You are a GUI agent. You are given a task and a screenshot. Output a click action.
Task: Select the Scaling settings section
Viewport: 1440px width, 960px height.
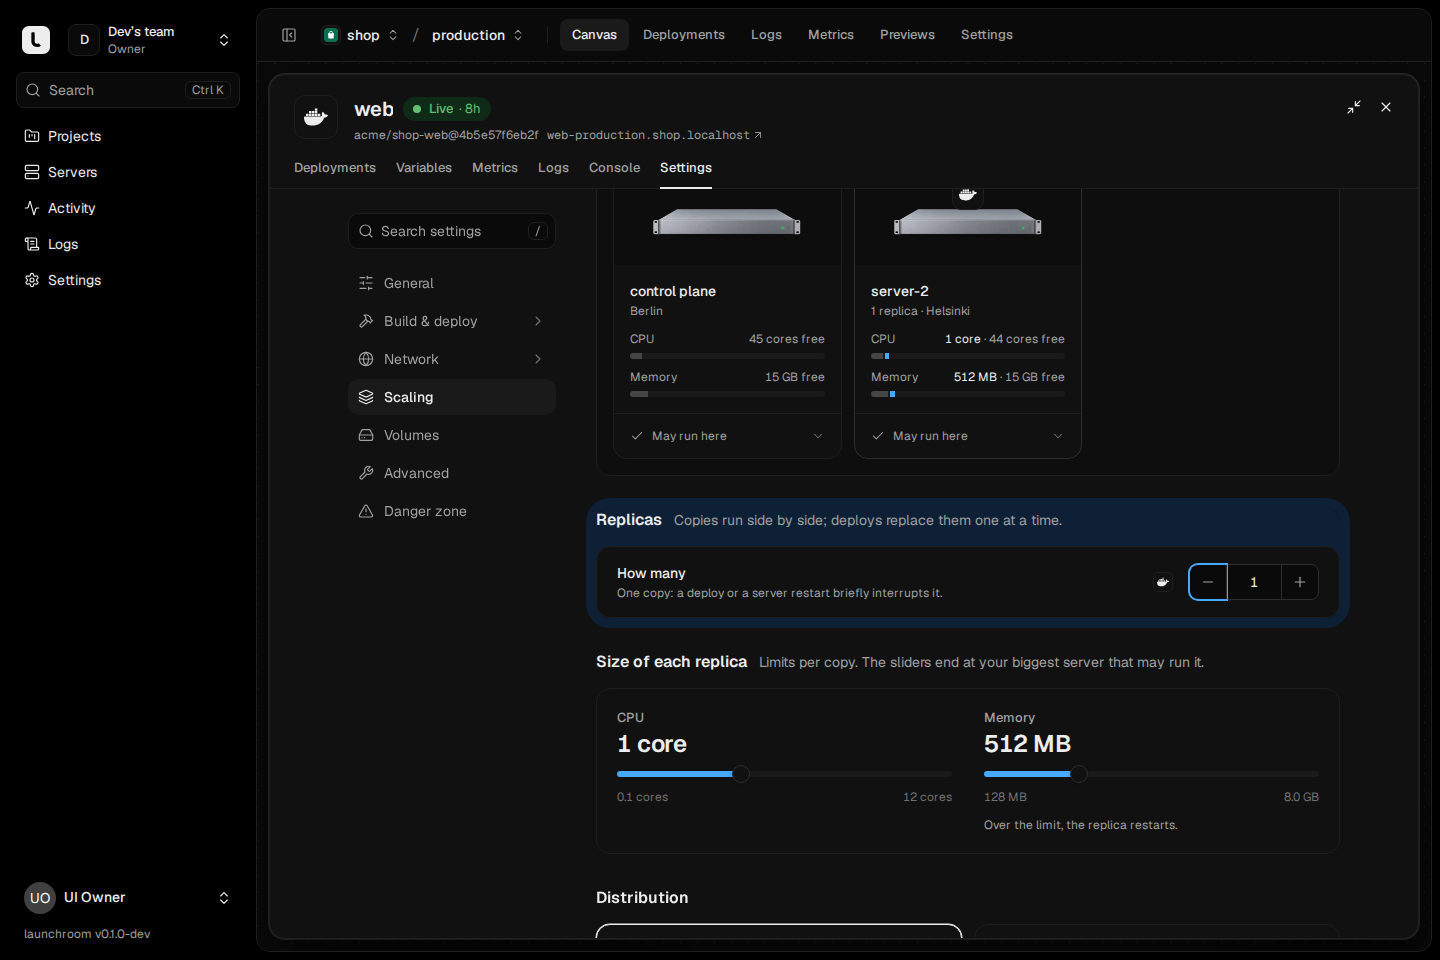pos(452,397)
